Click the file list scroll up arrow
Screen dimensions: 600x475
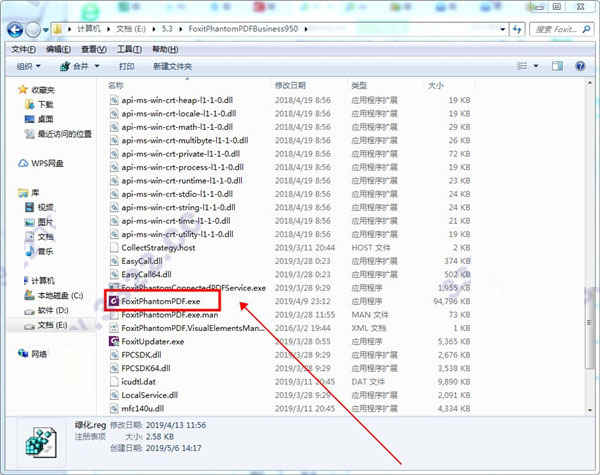tap(590, 83)
